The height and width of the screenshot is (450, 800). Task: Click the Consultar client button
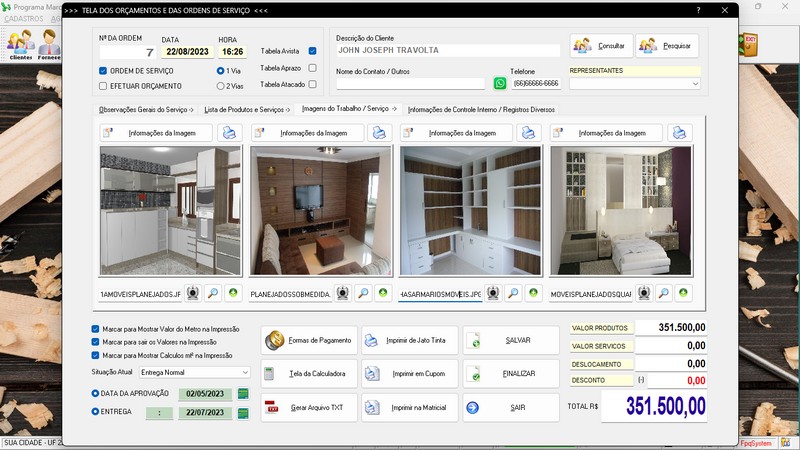[602, 46]
